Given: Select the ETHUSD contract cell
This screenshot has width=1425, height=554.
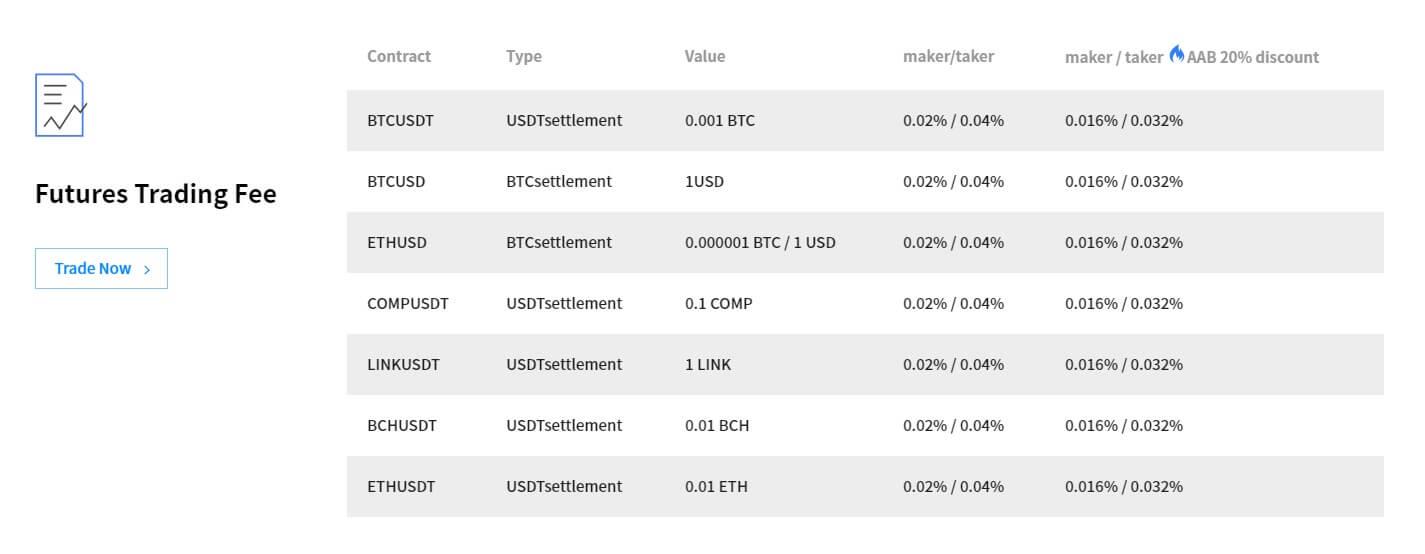Looking at the screenshot, I should click(397, 242).
